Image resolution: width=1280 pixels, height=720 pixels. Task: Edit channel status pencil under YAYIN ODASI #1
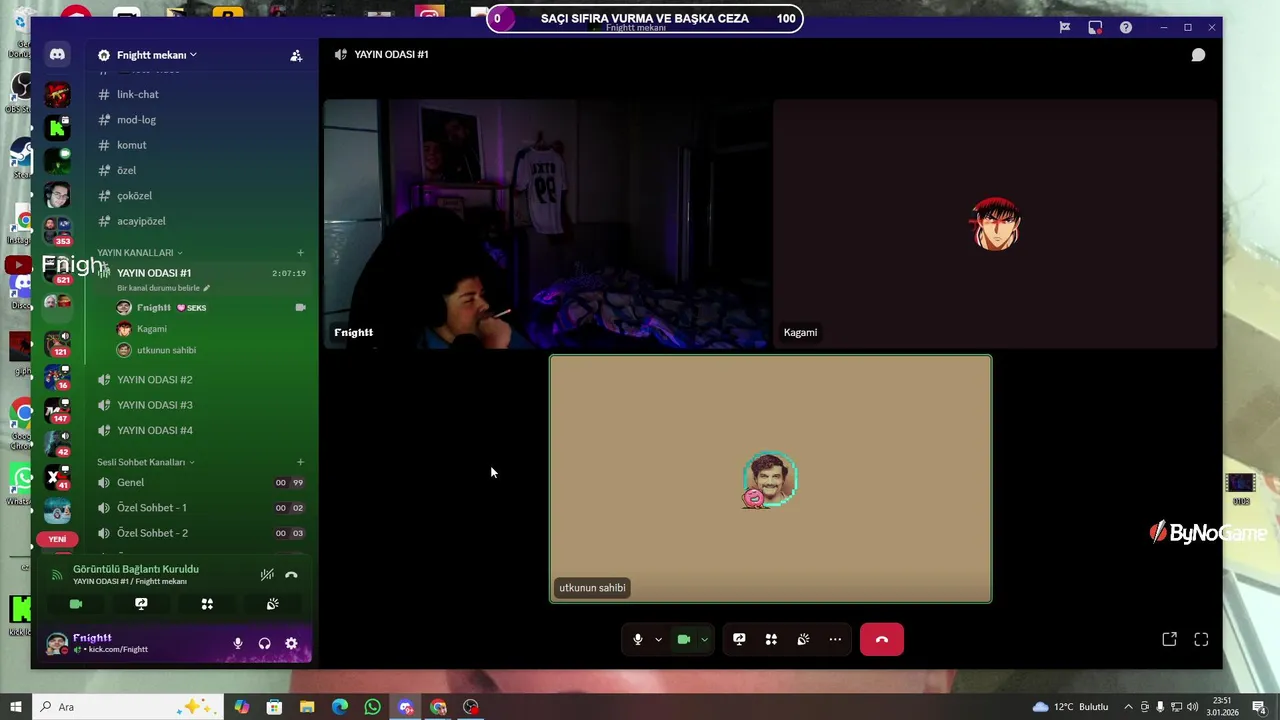[206, 288]
